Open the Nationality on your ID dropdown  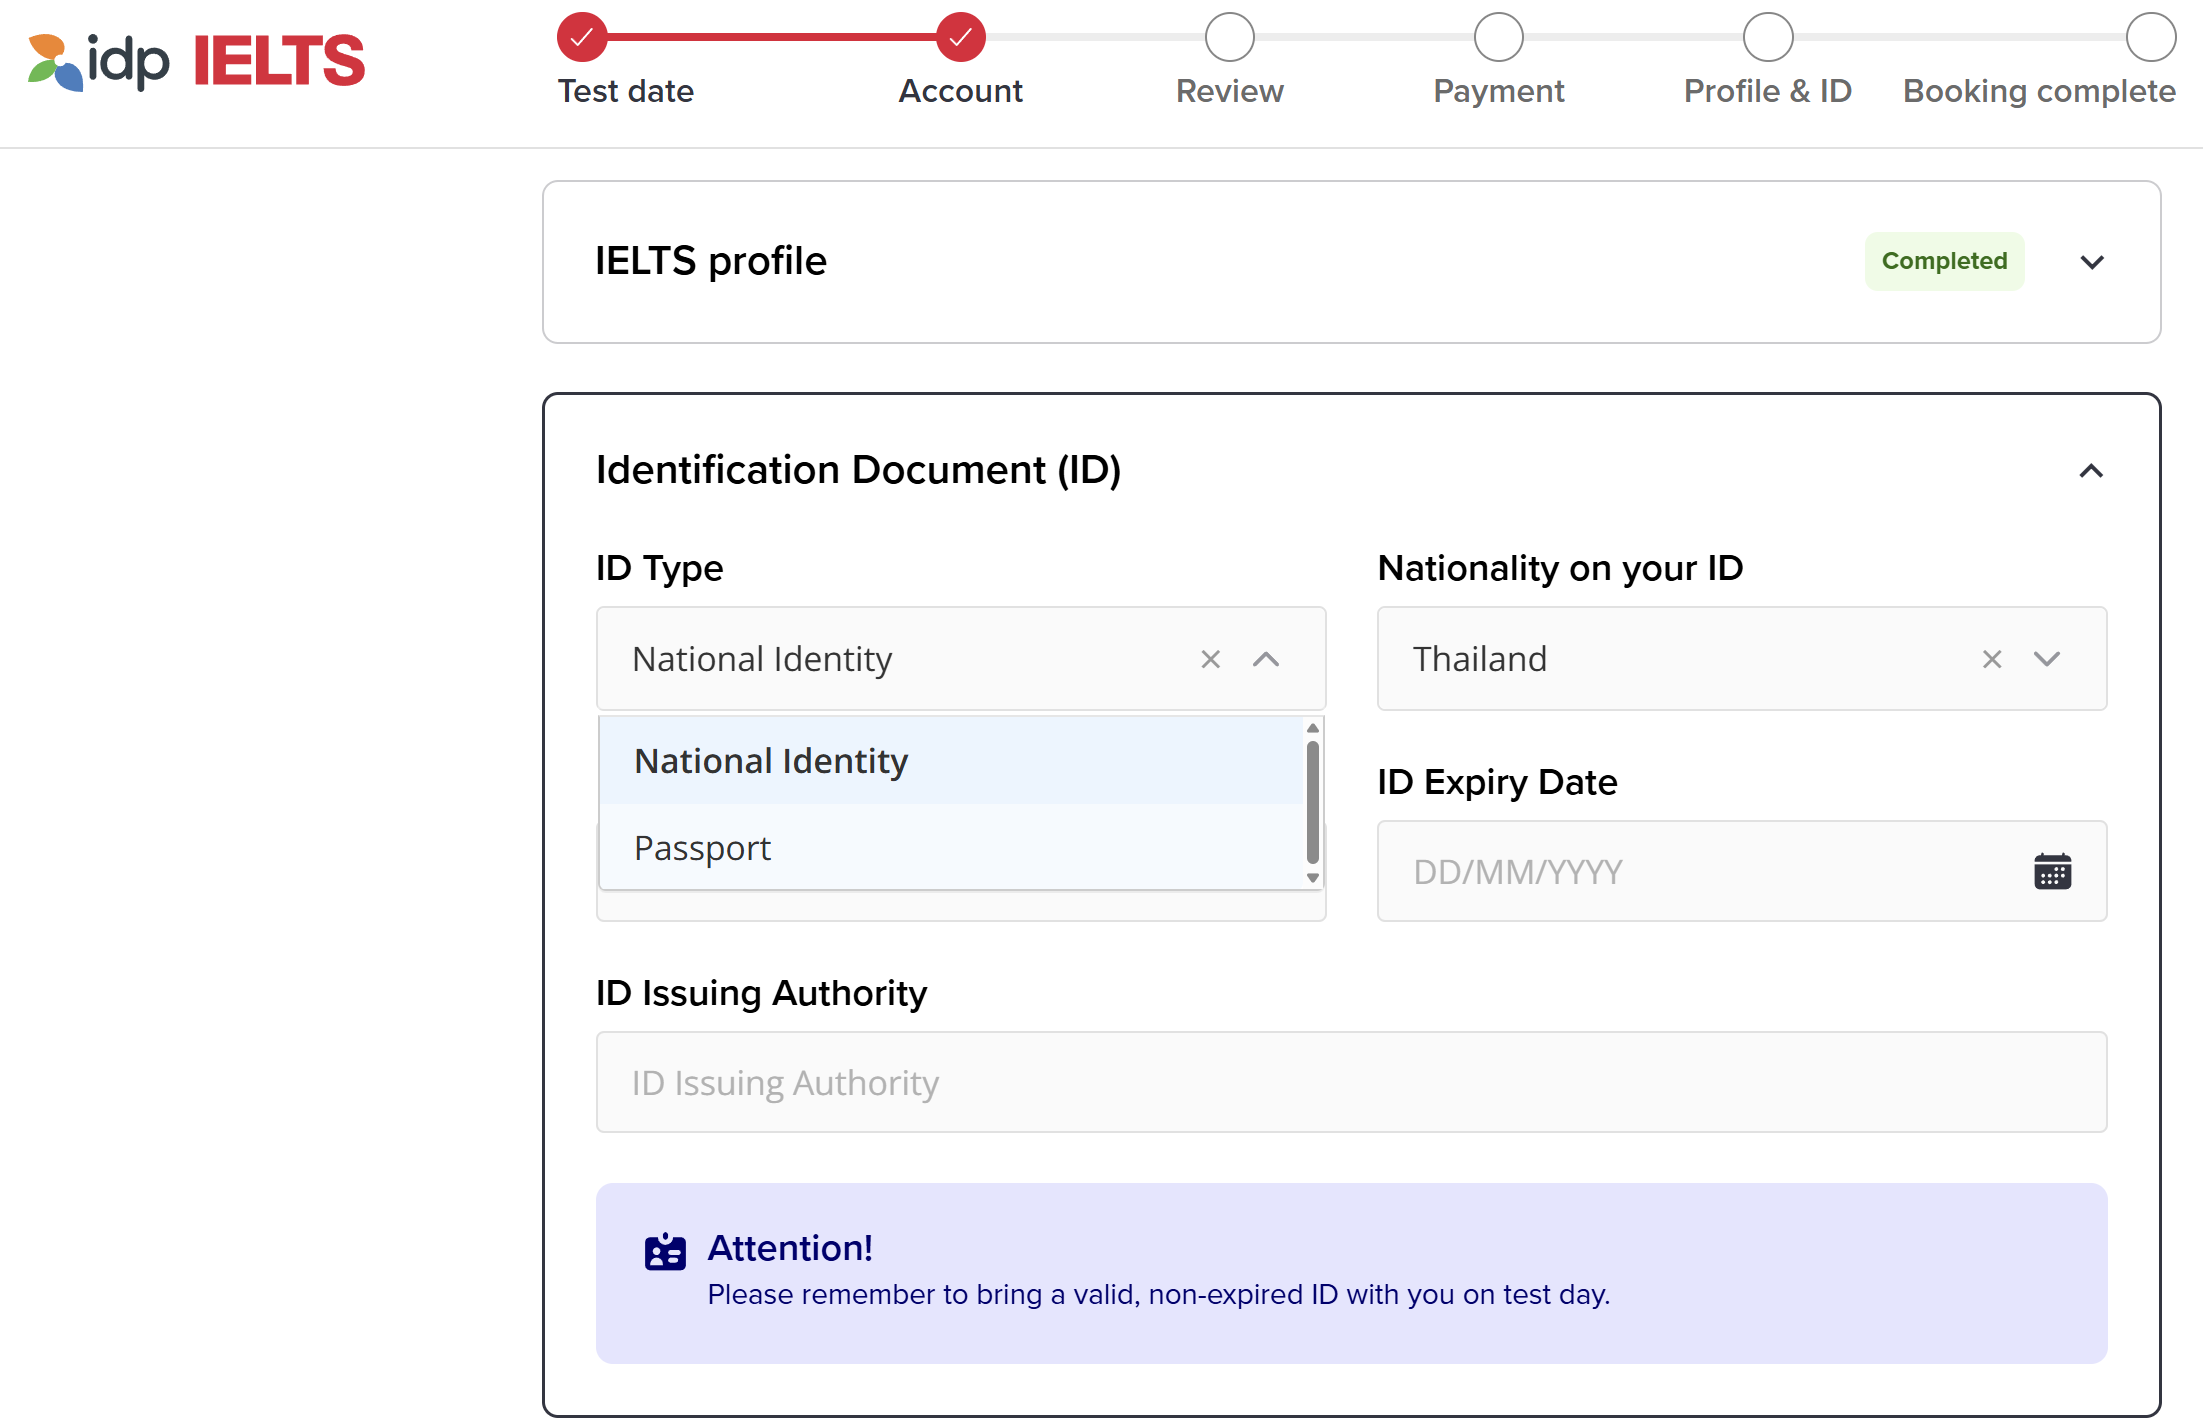[x=2046, y=659]
